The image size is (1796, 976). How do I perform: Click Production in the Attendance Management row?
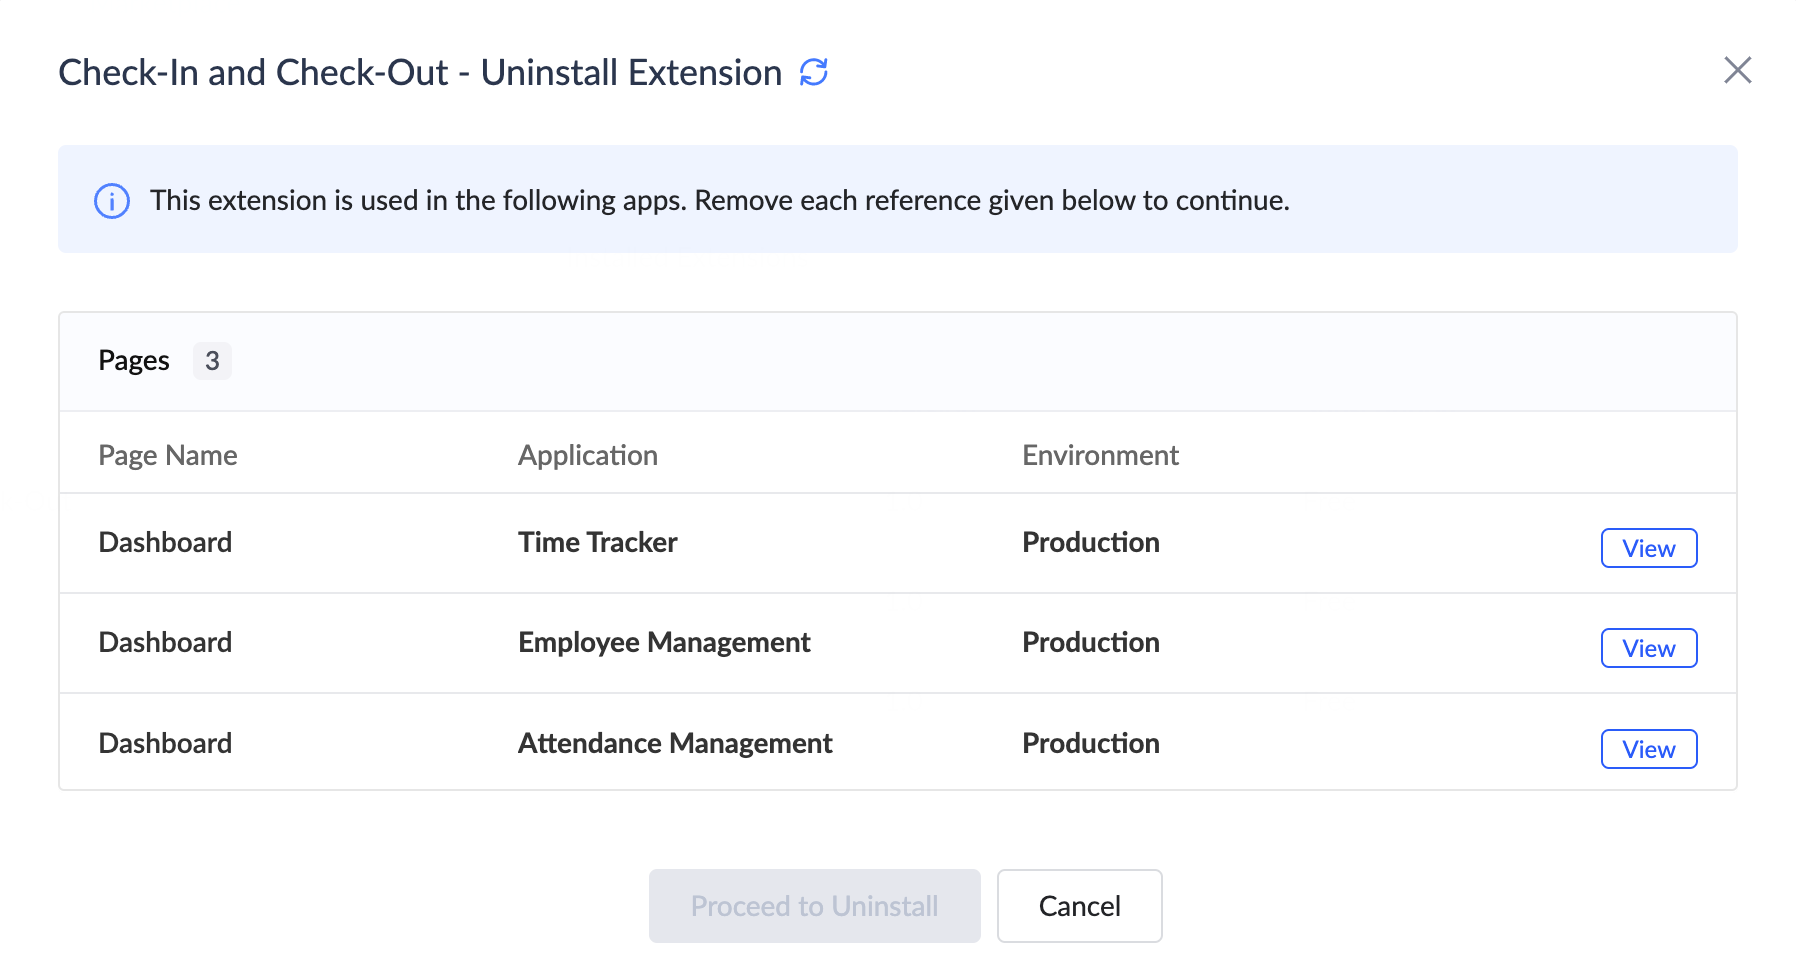(1091, 743)
